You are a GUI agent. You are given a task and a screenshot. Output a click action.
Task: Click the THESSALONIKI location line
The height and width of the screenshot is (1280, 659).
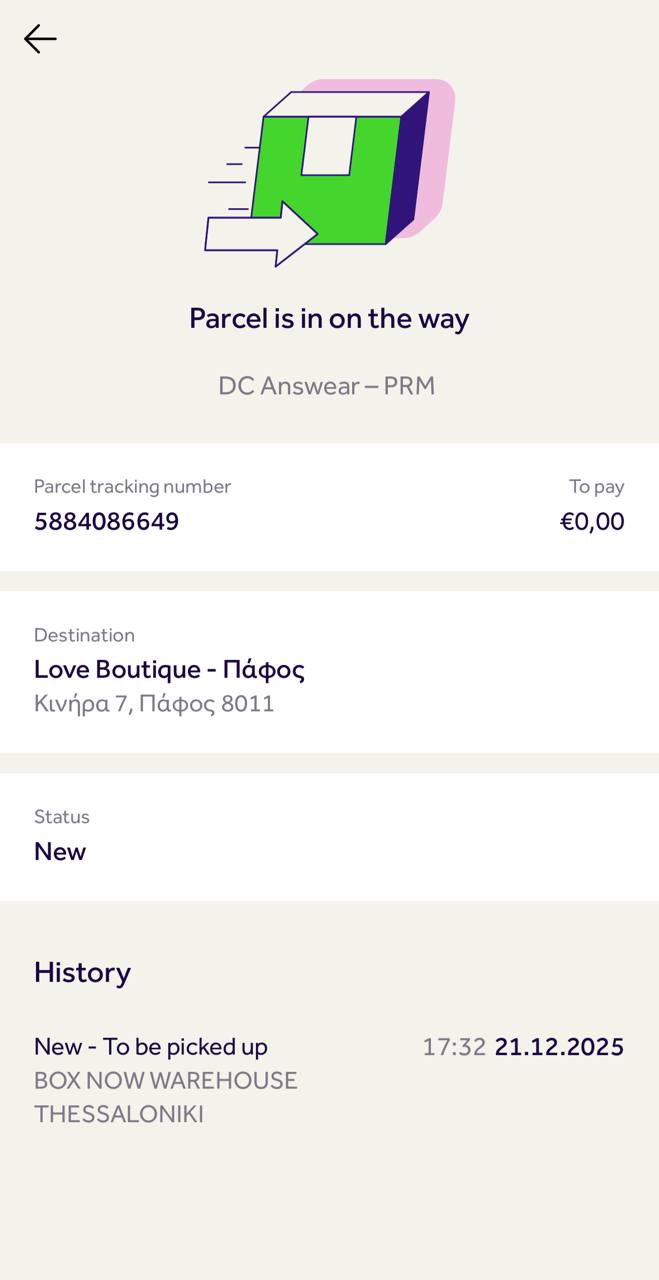tap(119, 1114)
